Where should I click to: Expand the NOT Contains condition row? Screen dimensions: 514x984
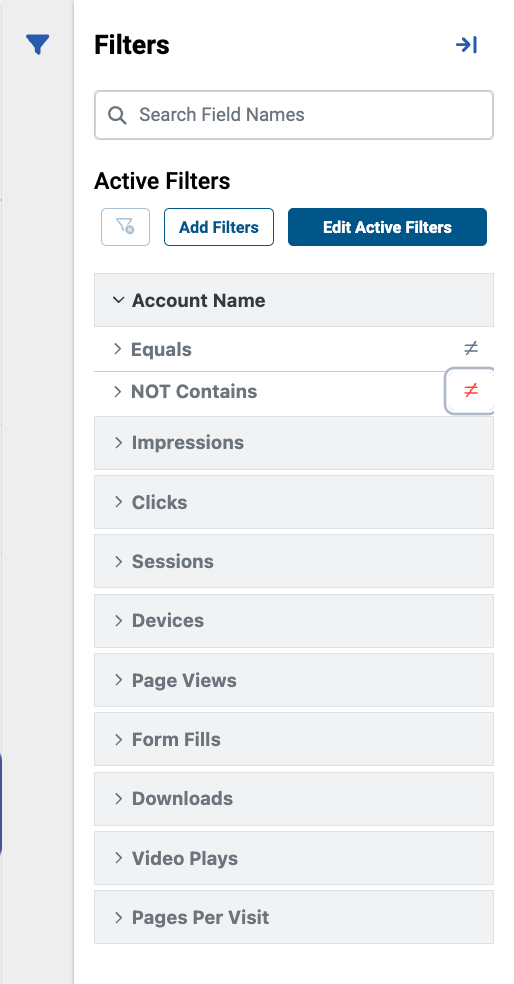[270, 392]
